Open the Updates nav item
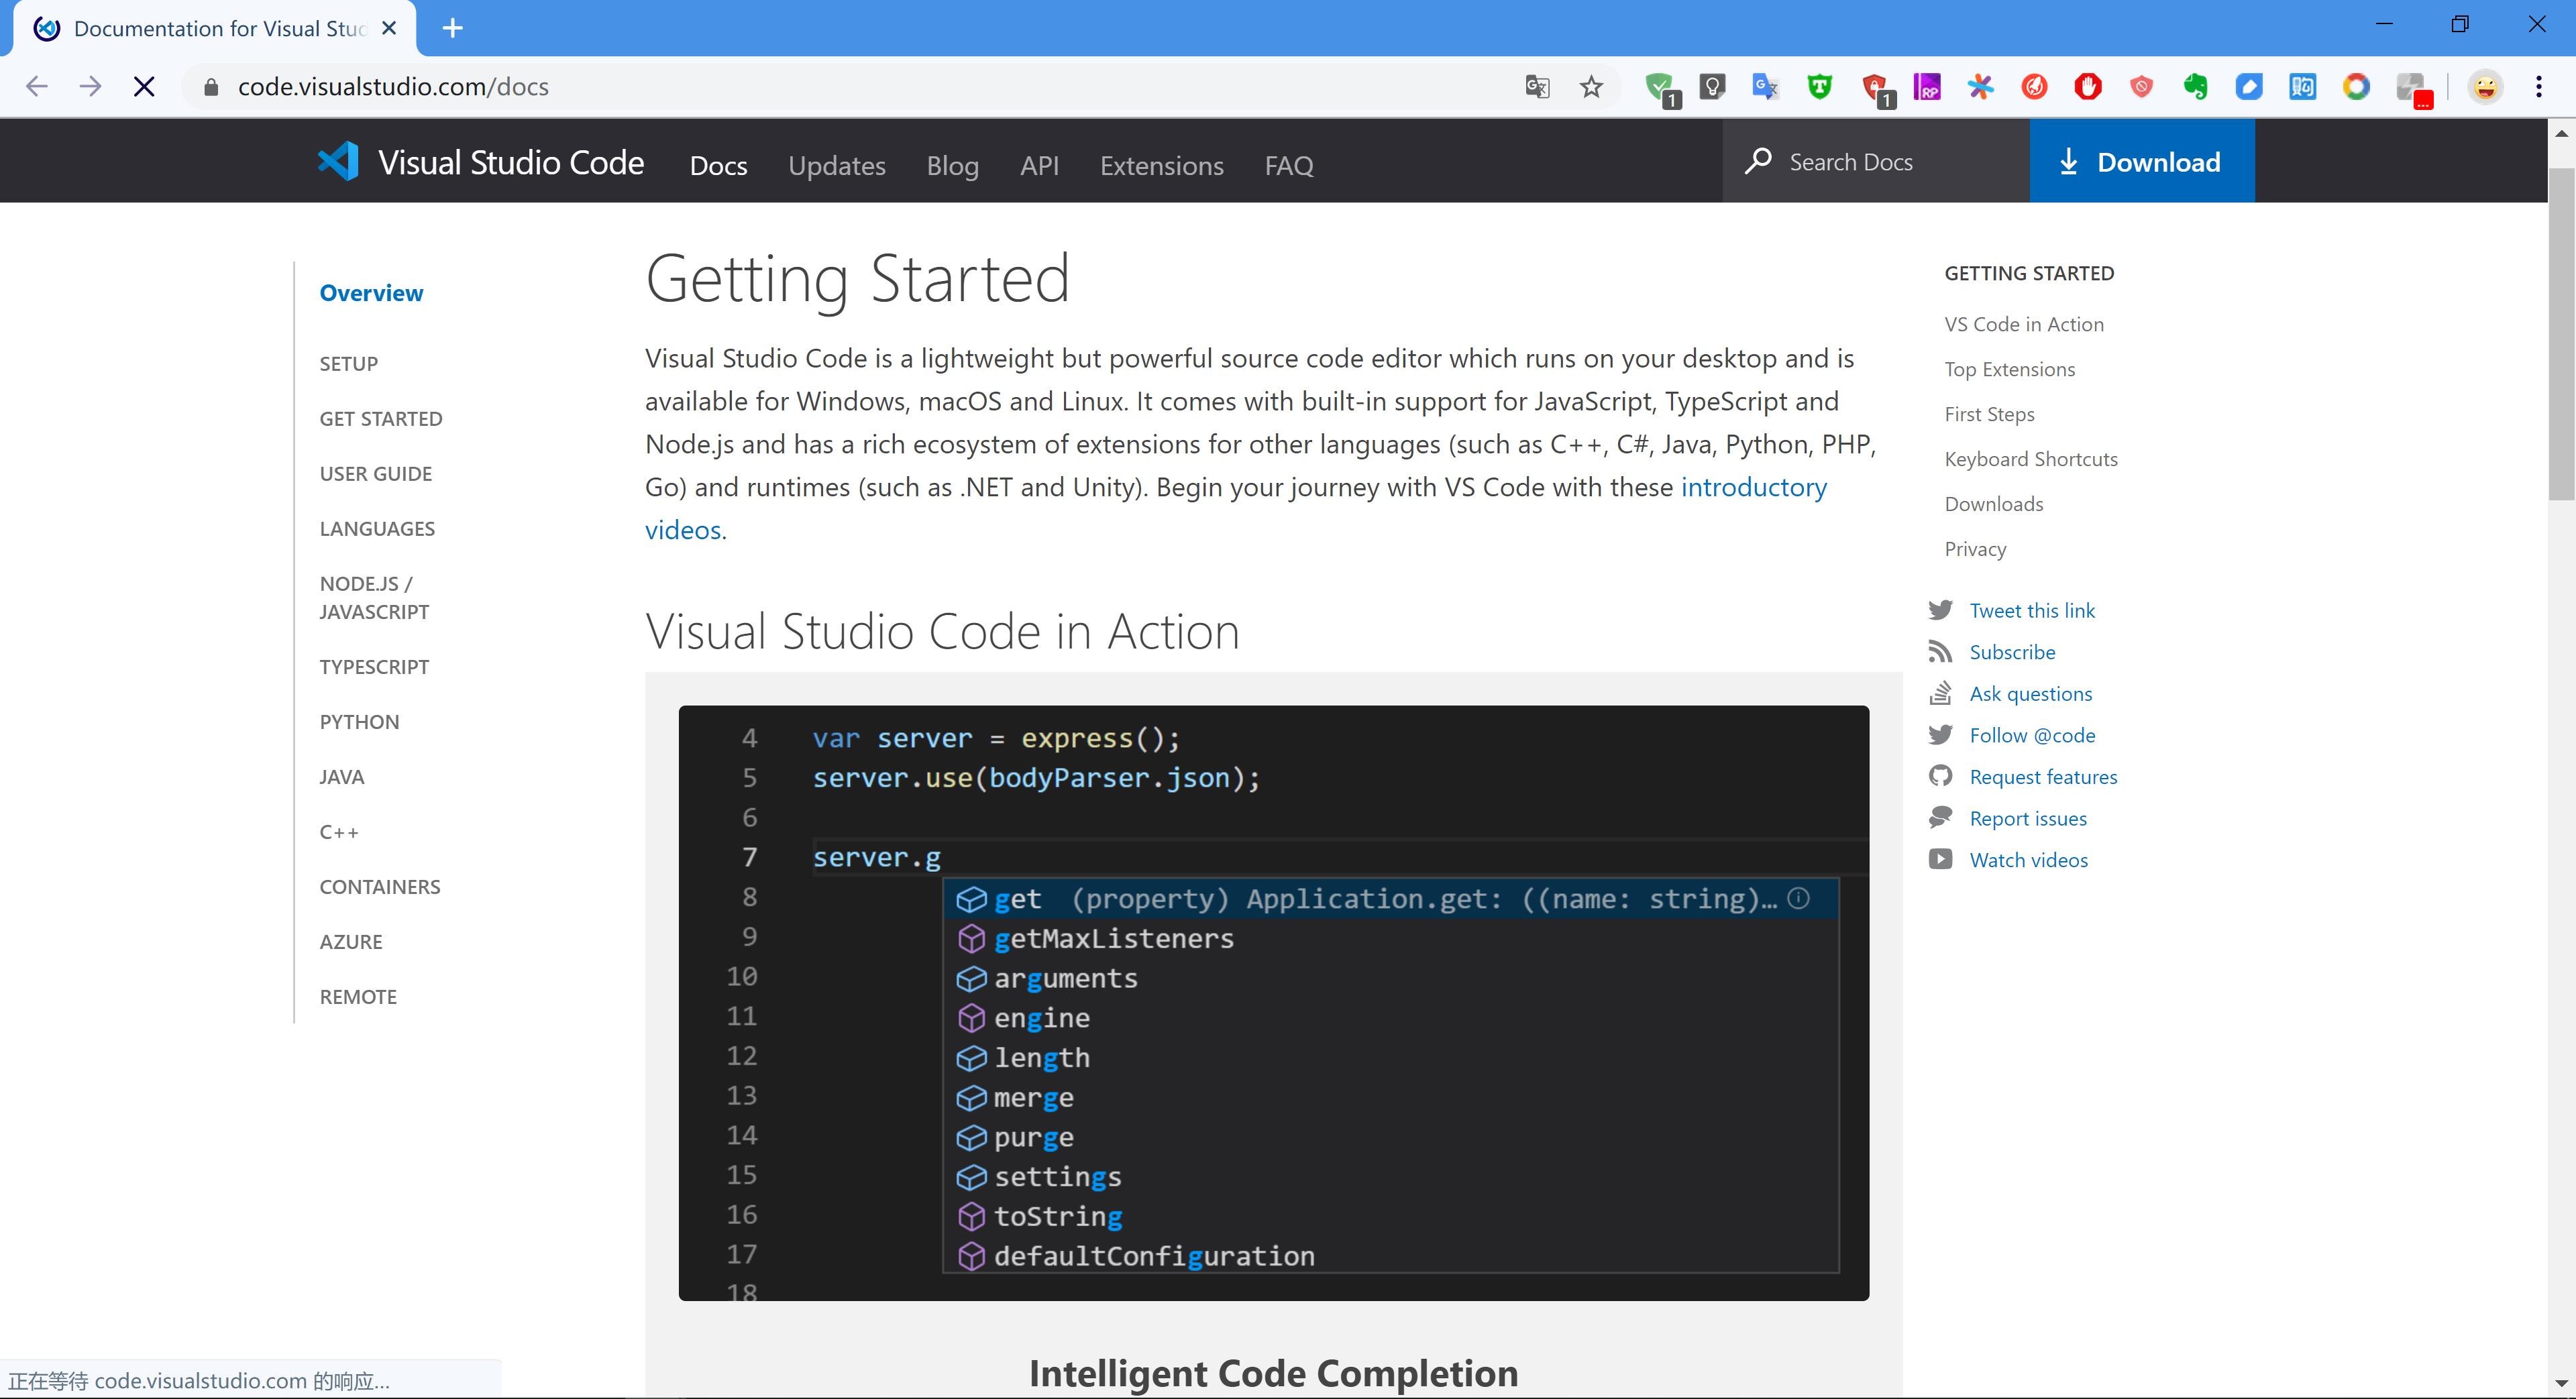 (836, 165)
